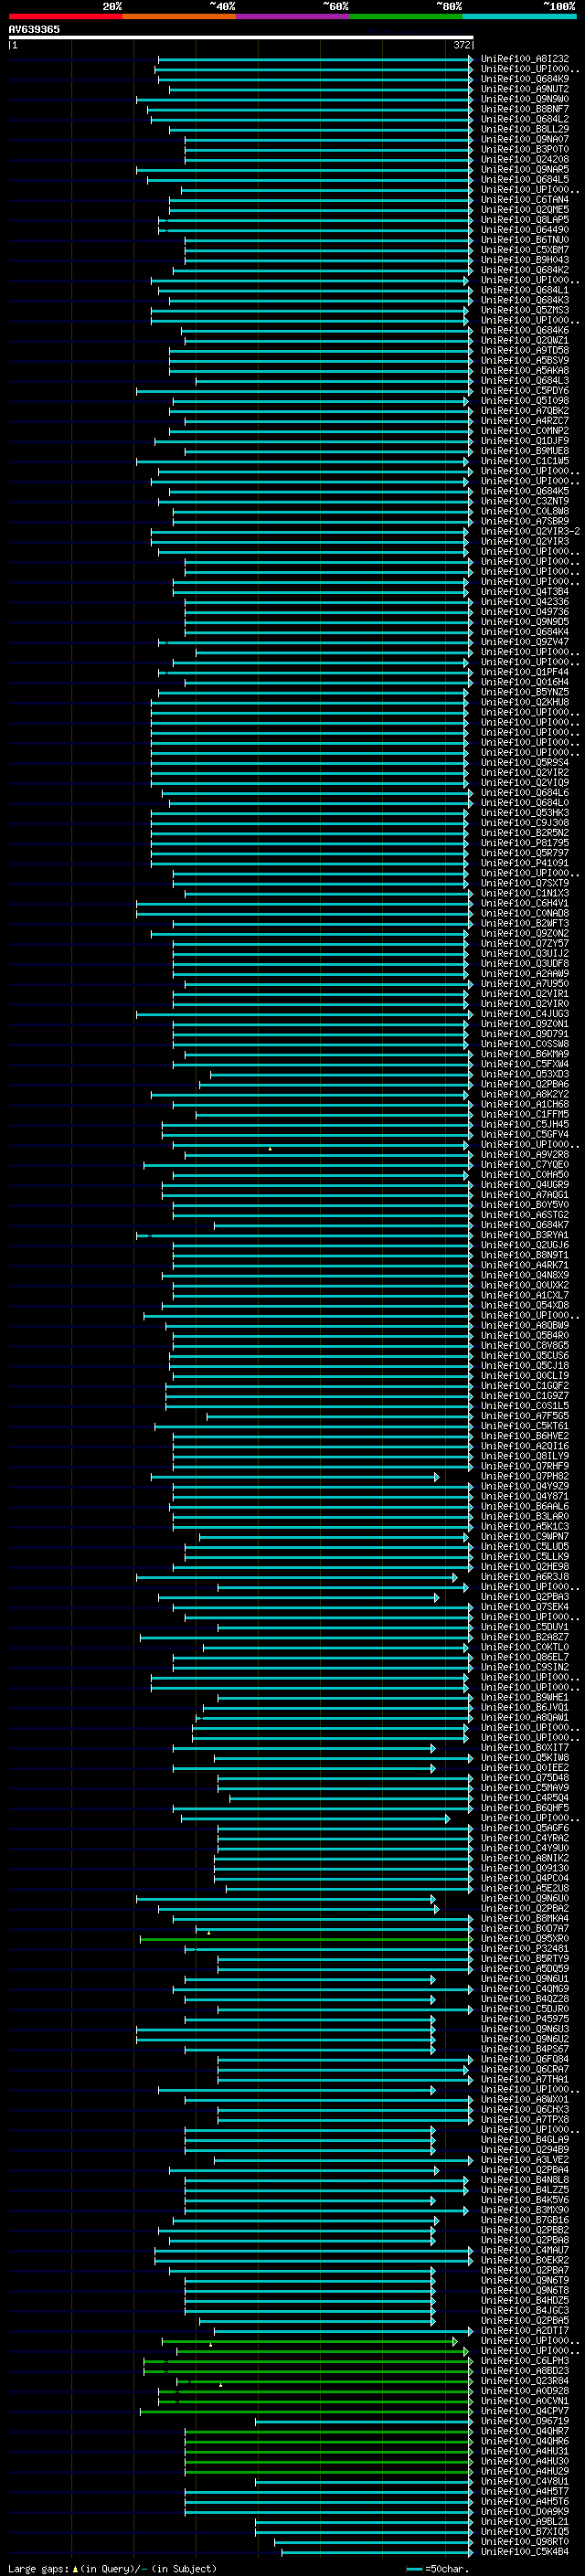The width and height of the screenshot is (585, 2576).
Task: Select hit label UniRef100_A9TD58
Action: pyautogui.click(x=525, y=350)
